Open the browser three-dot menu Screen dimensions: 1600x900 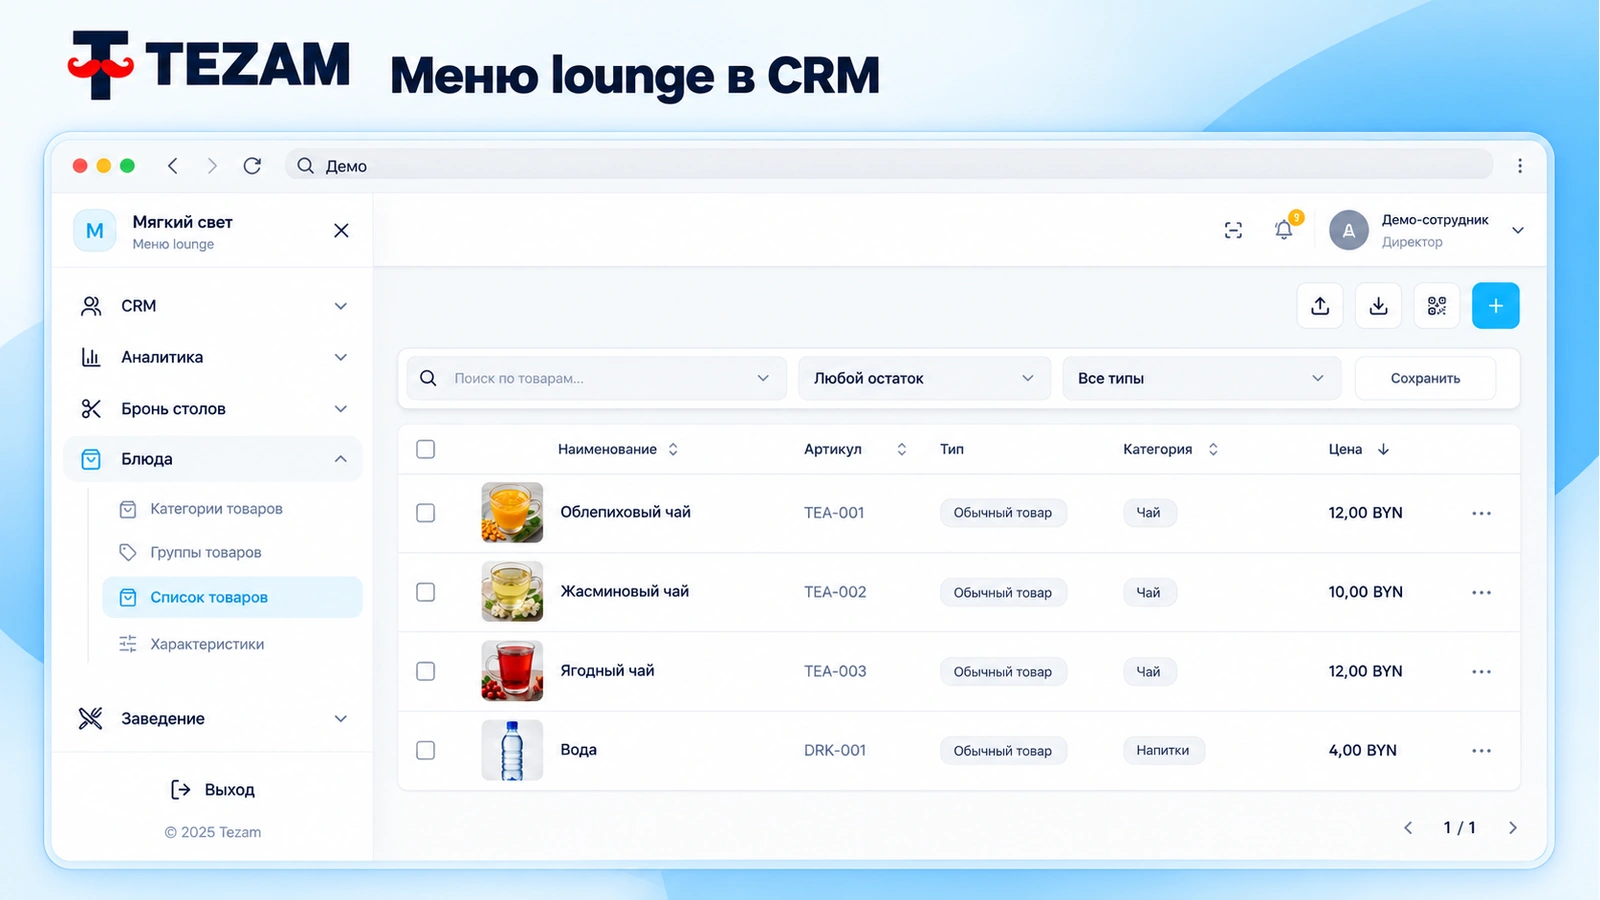click(1519, 166)
